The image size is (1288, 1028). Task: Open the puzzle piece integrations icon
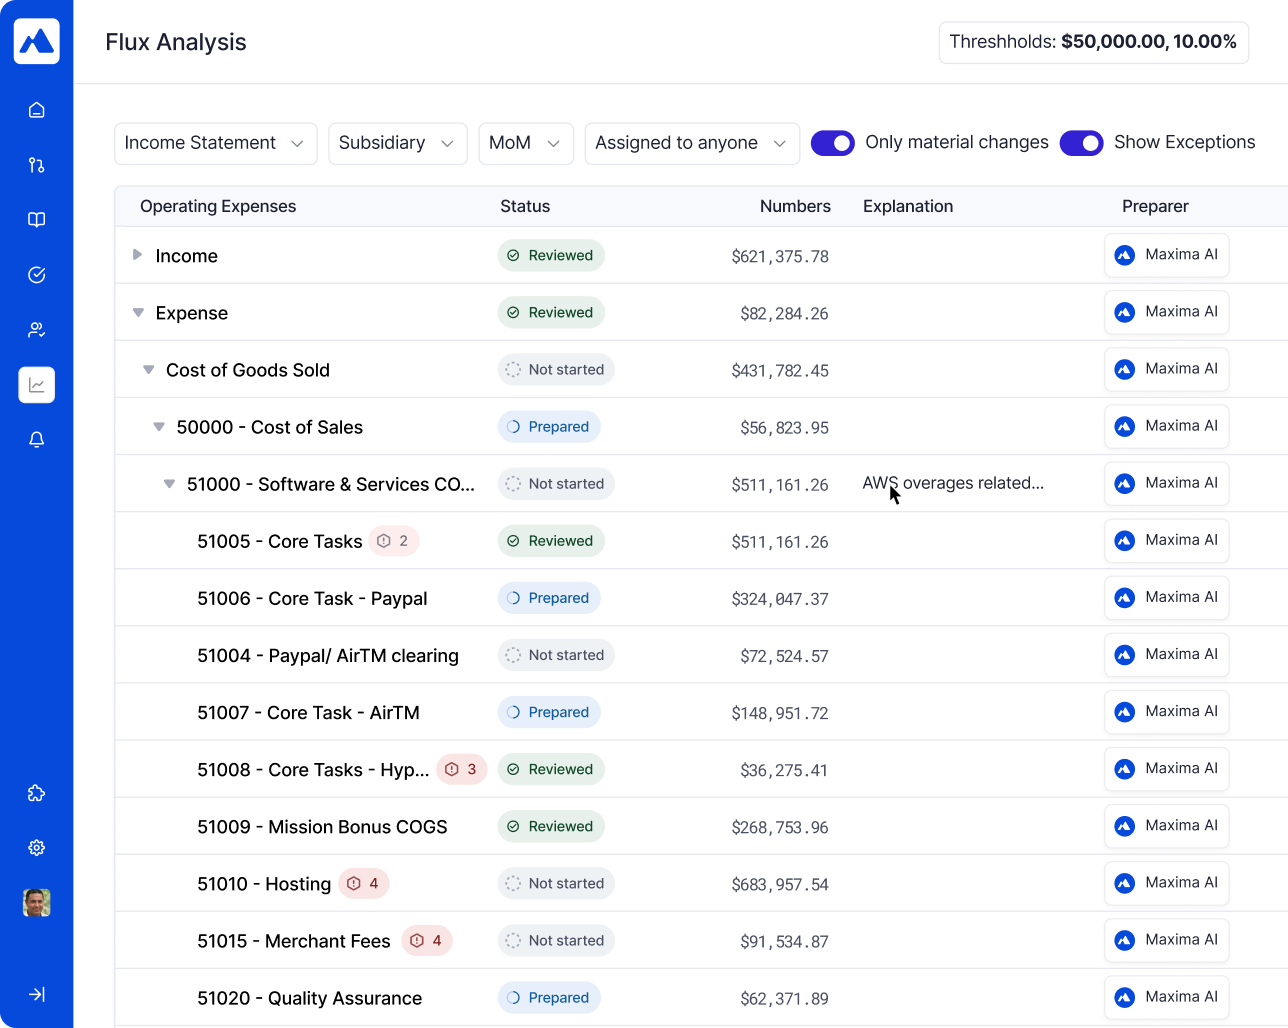click(x=37, y=793)
